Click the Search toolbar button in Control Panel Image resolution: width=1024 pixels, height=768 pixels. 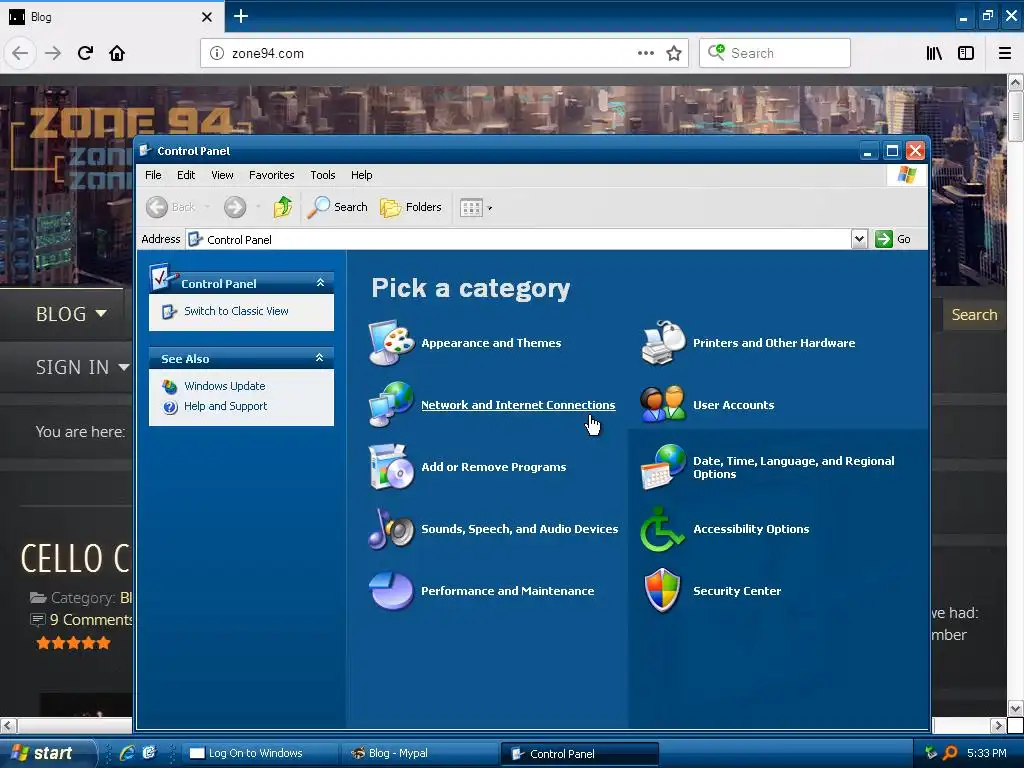pyautogui.click(x=338, y=207)
